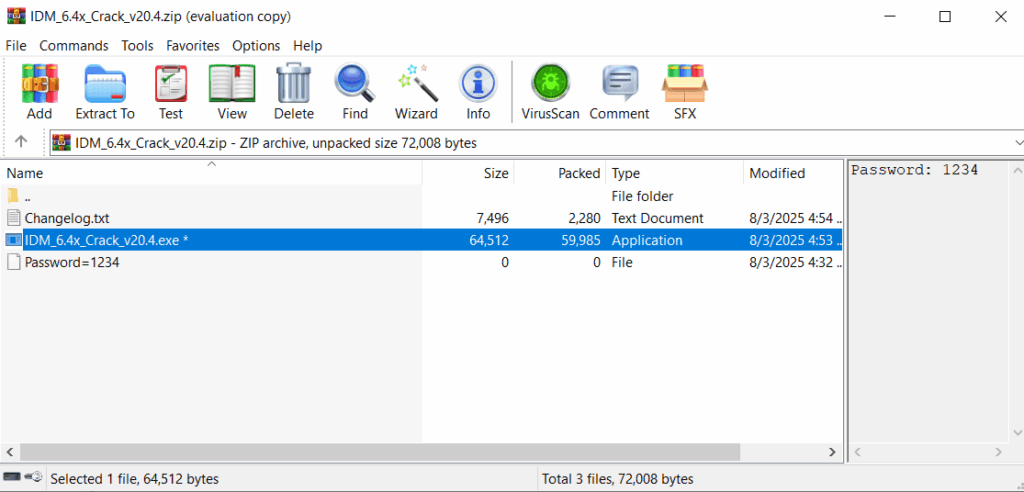
Task: Open the View book icon
Action: click(x=232, y=84)
